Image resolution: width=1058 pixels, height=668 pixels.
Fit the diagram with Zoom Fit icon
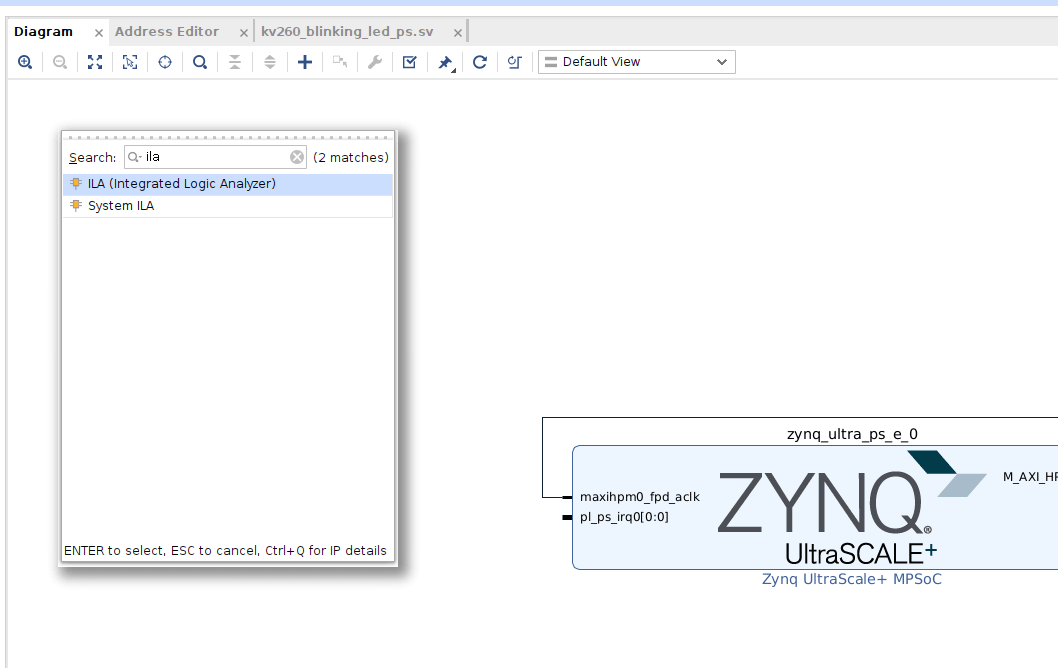point(95,62)
